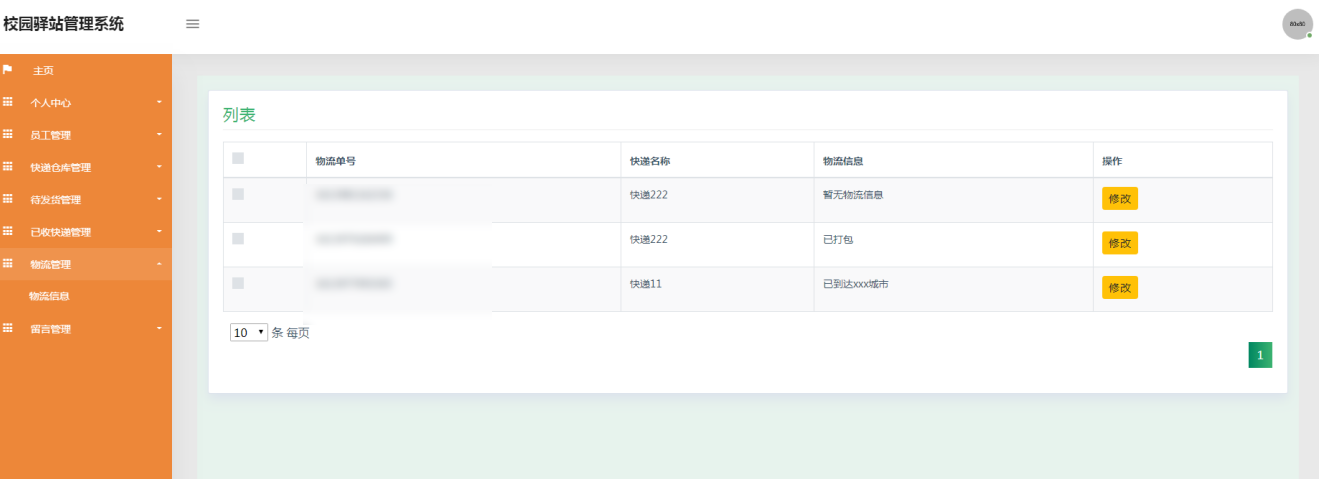Click the grid icon beside 员工管理
The image size is (1319, 479).
click(8, 135)
